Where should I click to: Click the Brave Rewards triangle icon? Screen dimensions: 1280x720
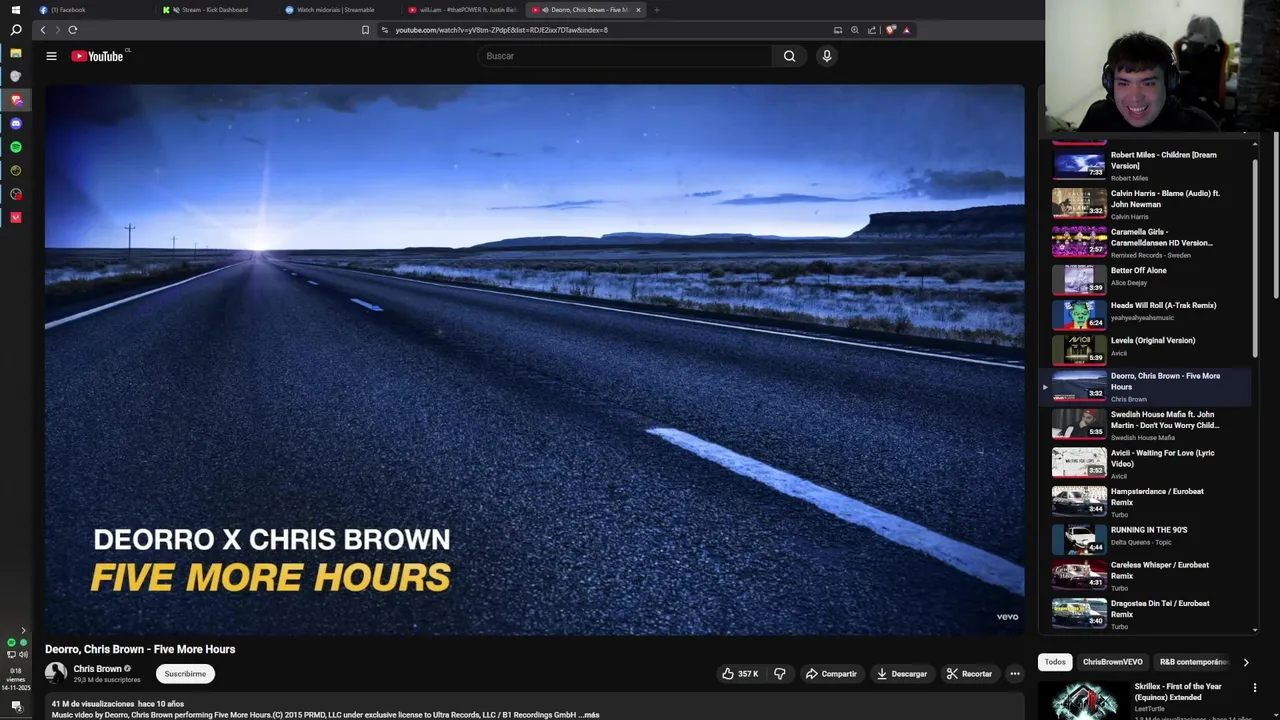click(906, 30)
